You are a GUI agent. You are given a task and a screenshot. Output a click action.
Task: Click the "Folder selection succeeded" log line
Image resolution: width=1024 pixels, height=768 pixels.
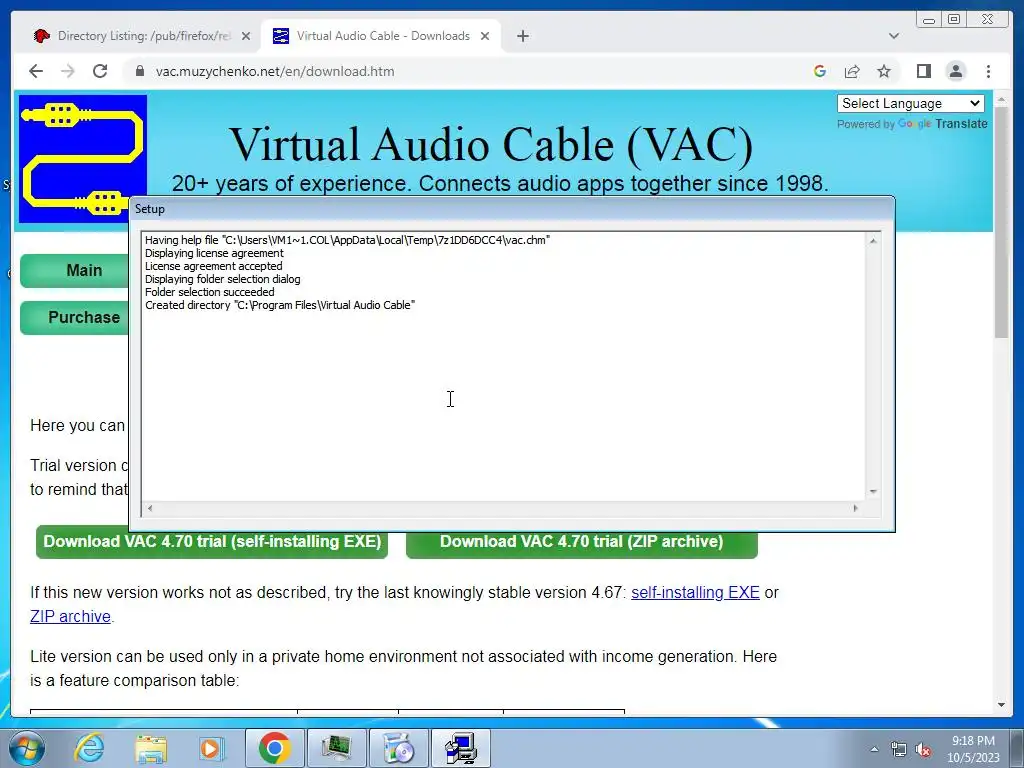(210, 292)
